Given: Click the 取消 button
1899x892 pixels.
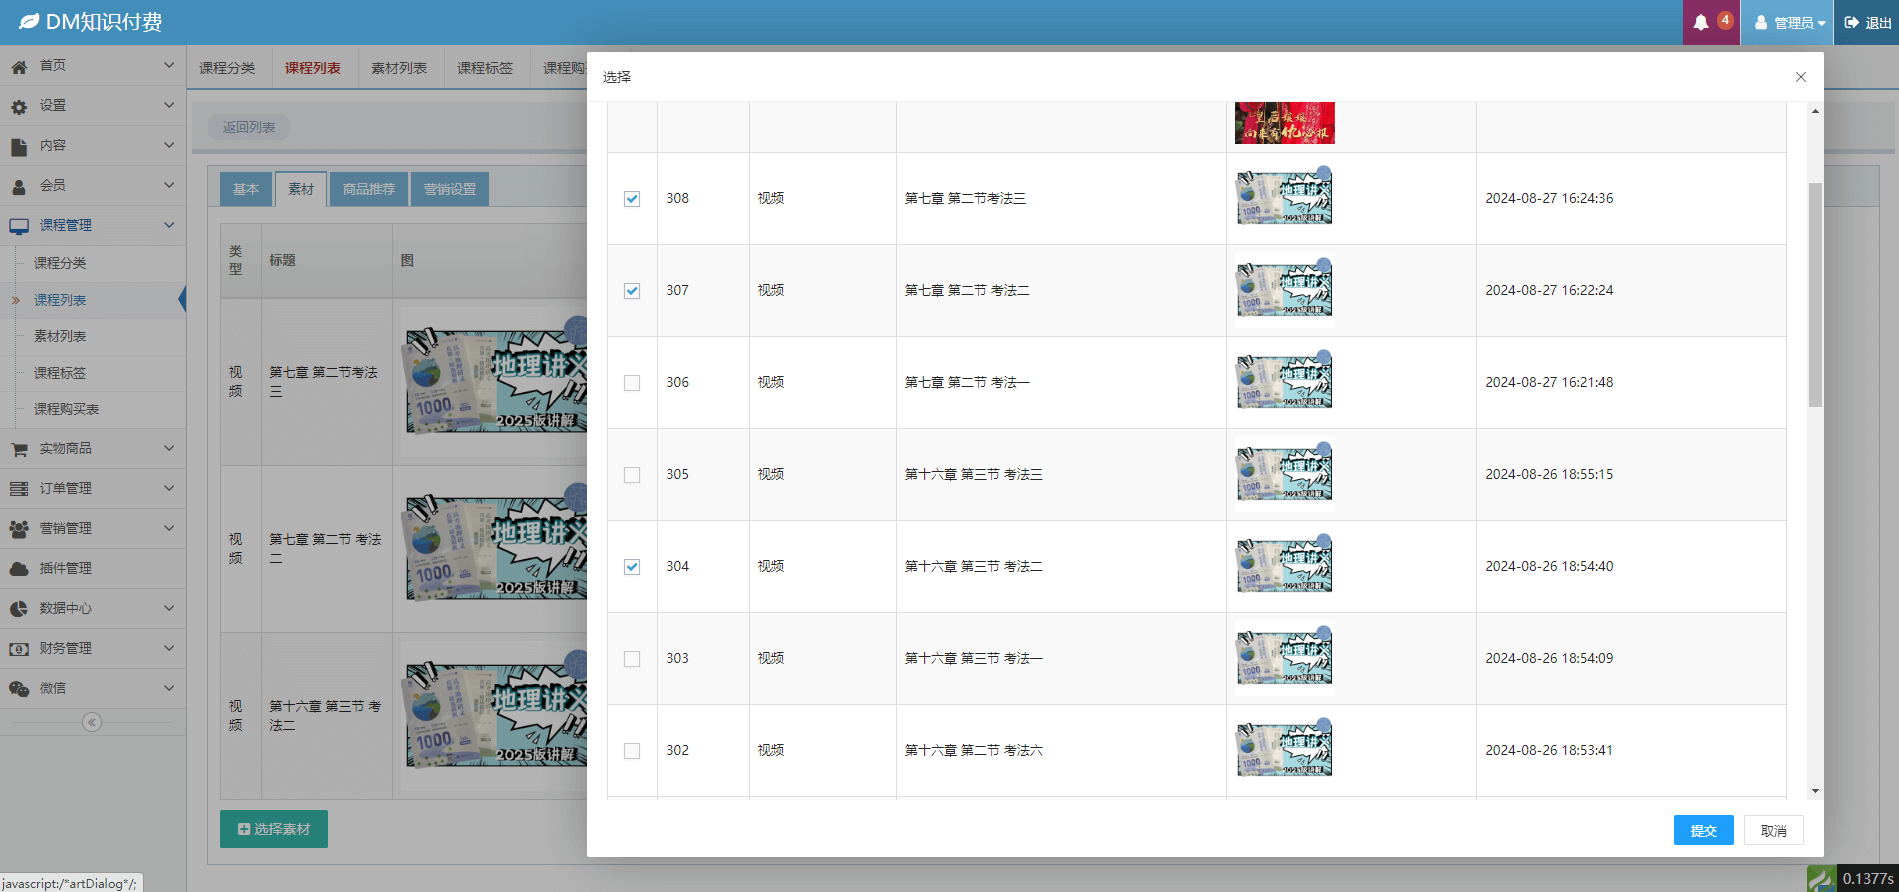Looking at the screenshot, I should (x=1773, y=830).
